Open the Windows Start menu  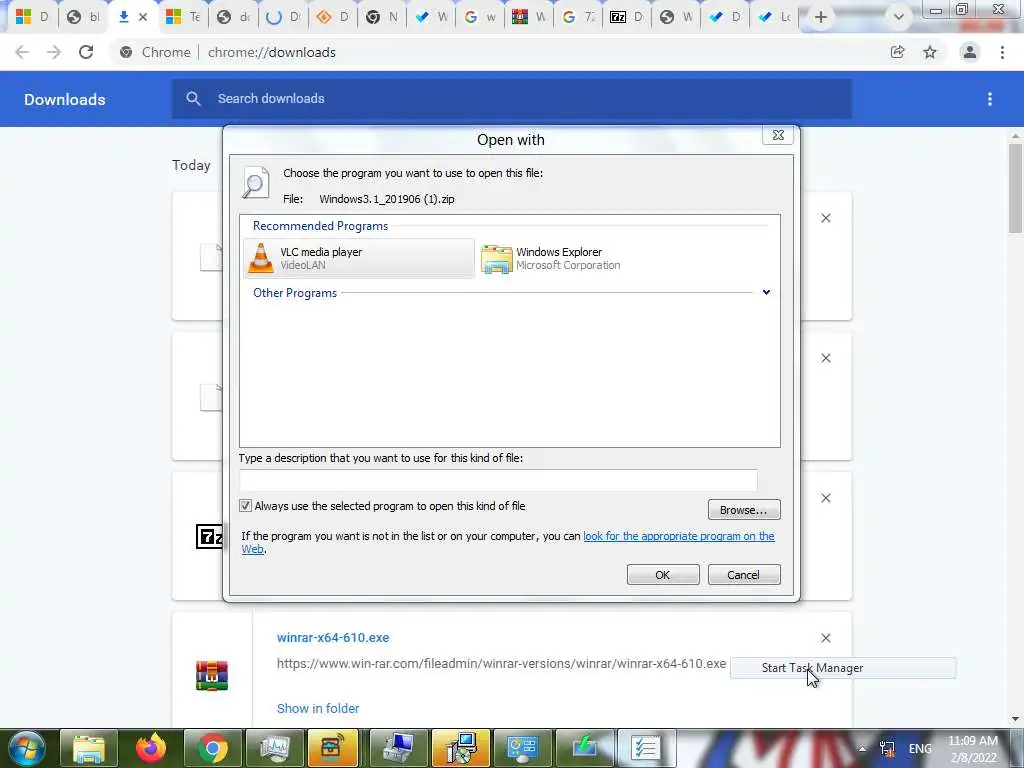(x=27, y=748)
